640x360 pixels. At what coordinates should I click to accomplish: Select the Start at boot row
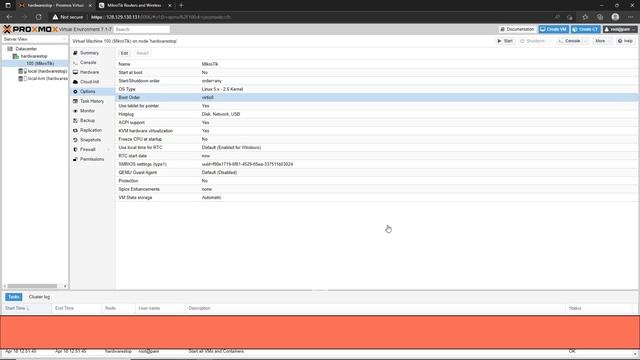coord(377,73)
